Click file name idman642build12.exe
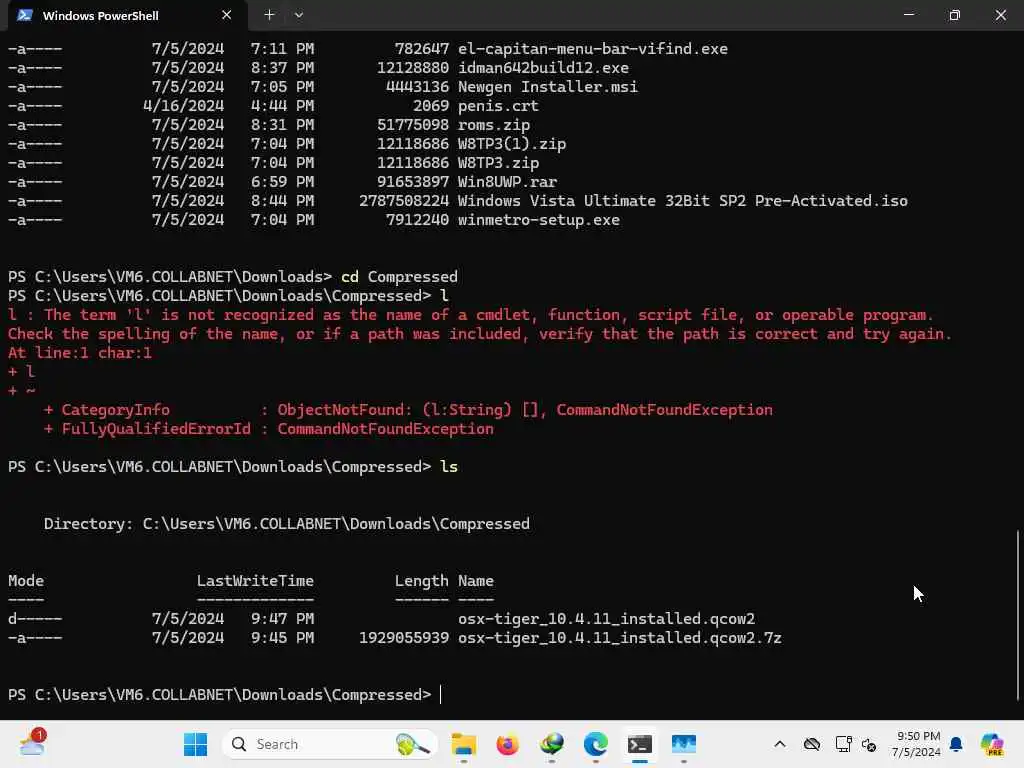The image size is (1024, 768). point(543,68)
